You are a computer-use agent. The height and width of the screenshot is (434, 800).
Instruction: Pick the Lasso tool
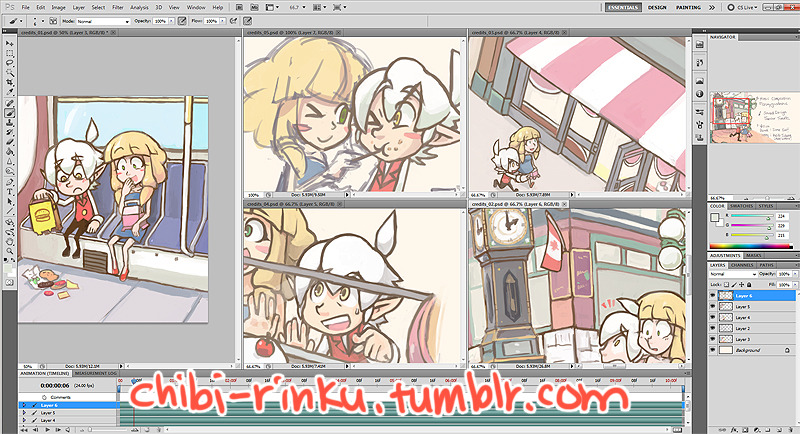coord(9,62)
